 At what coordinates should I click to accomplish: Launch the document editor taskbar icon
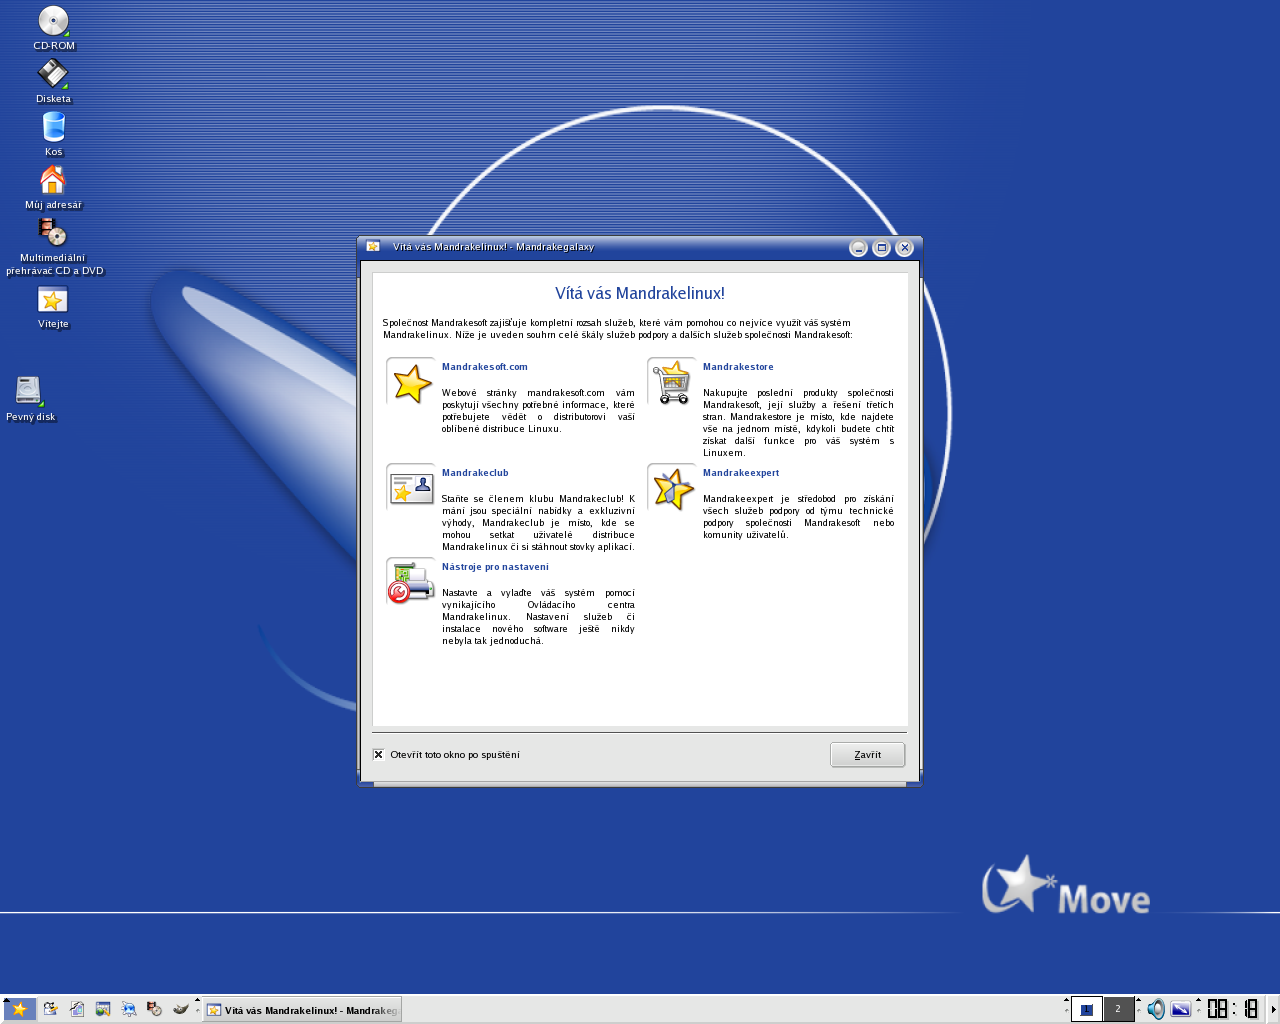pyautogui.click(x=76, y=1009)
